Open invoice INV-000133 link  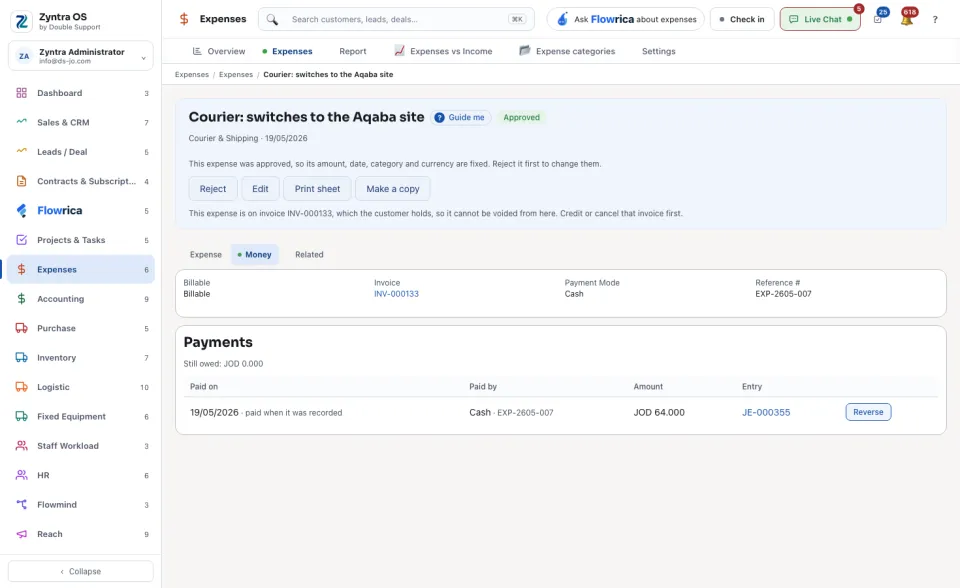click(396, 294)
